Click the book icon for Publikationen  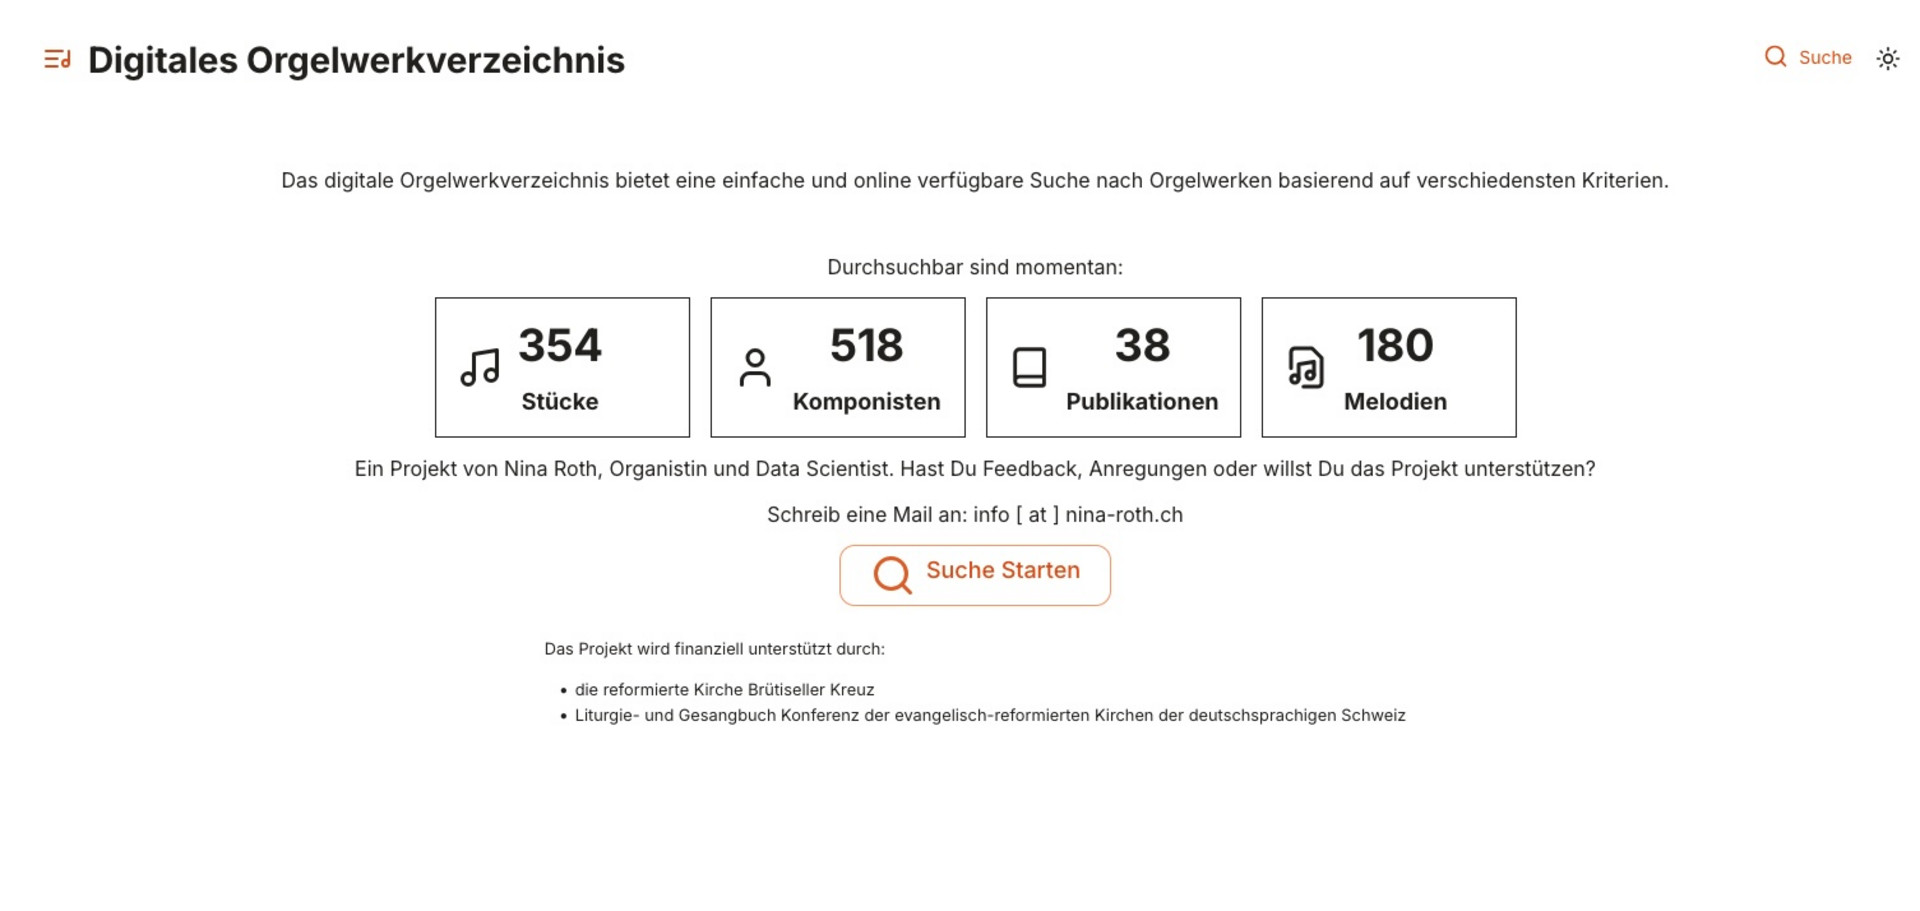pos(1029,367)
